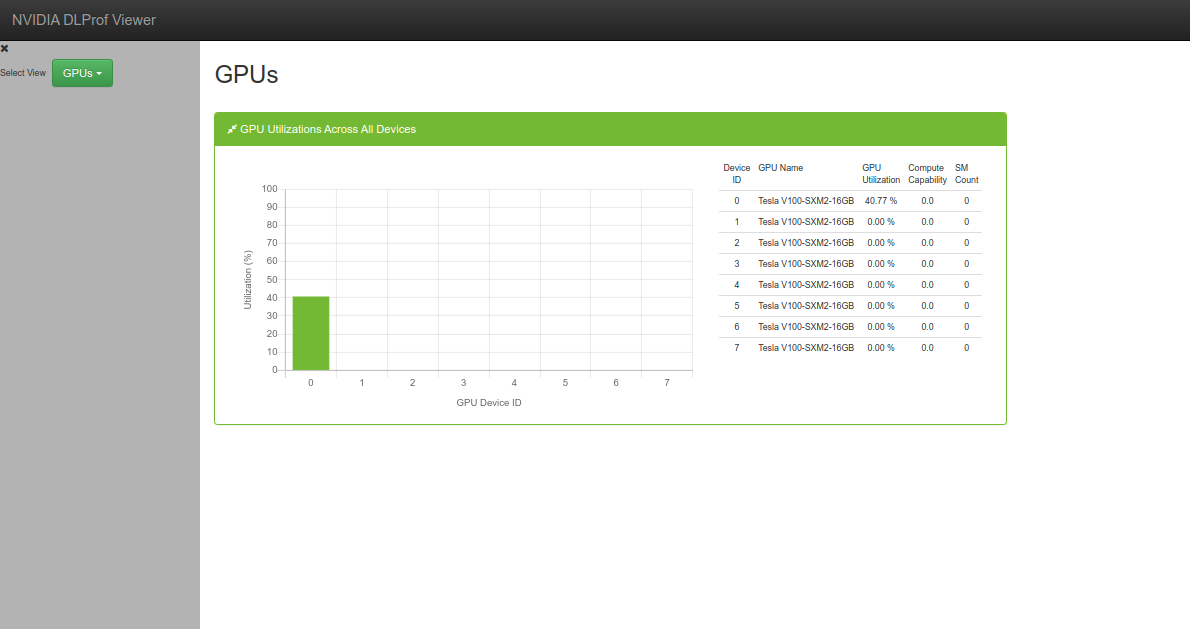1190x629 pixels.
Task: Select the 40.77 % utilization cell
Action: click(x=881, y=201)
